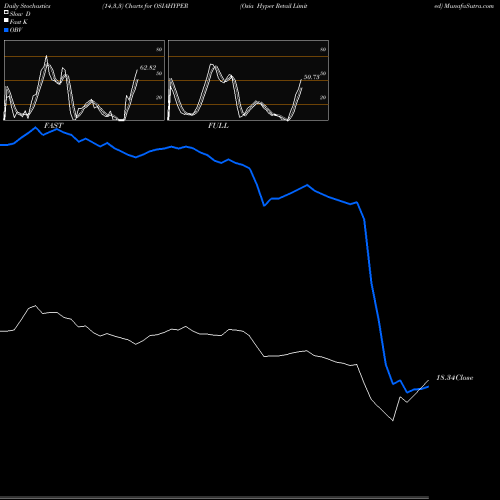Click the FULL chart label

pyautogui.click(x=218, y=125)
